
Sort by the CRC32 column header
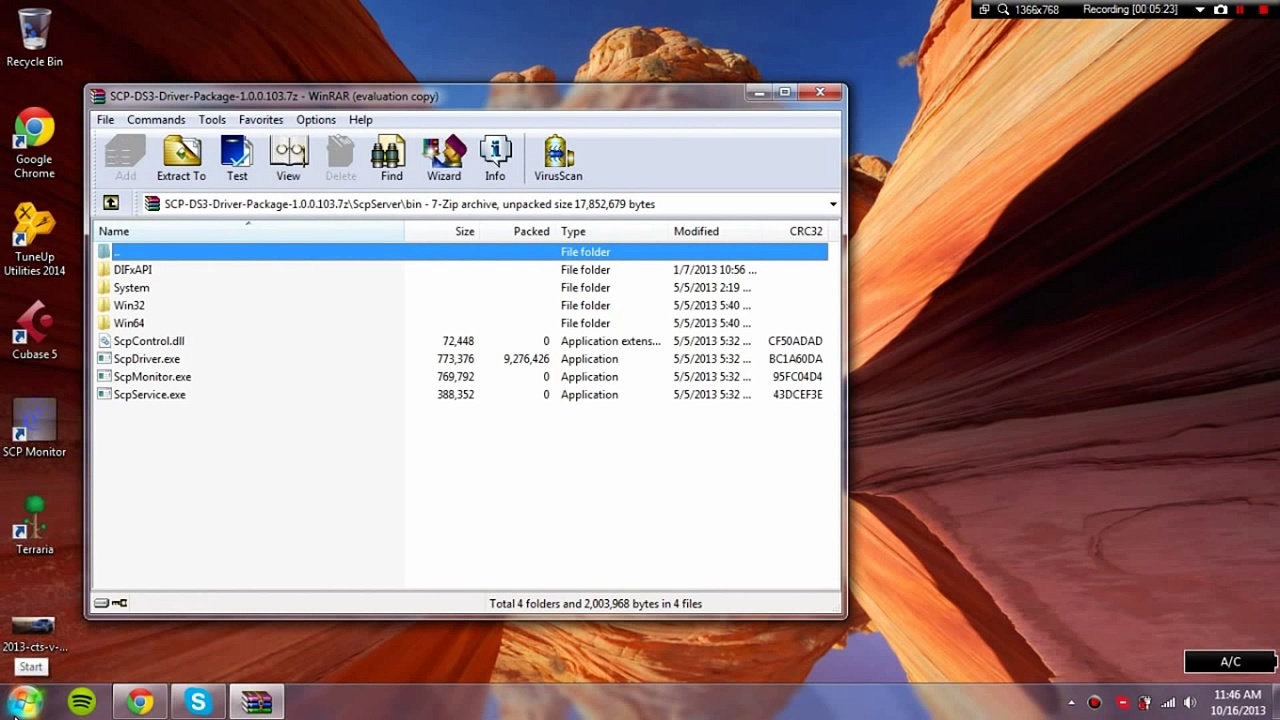(795, 231)
